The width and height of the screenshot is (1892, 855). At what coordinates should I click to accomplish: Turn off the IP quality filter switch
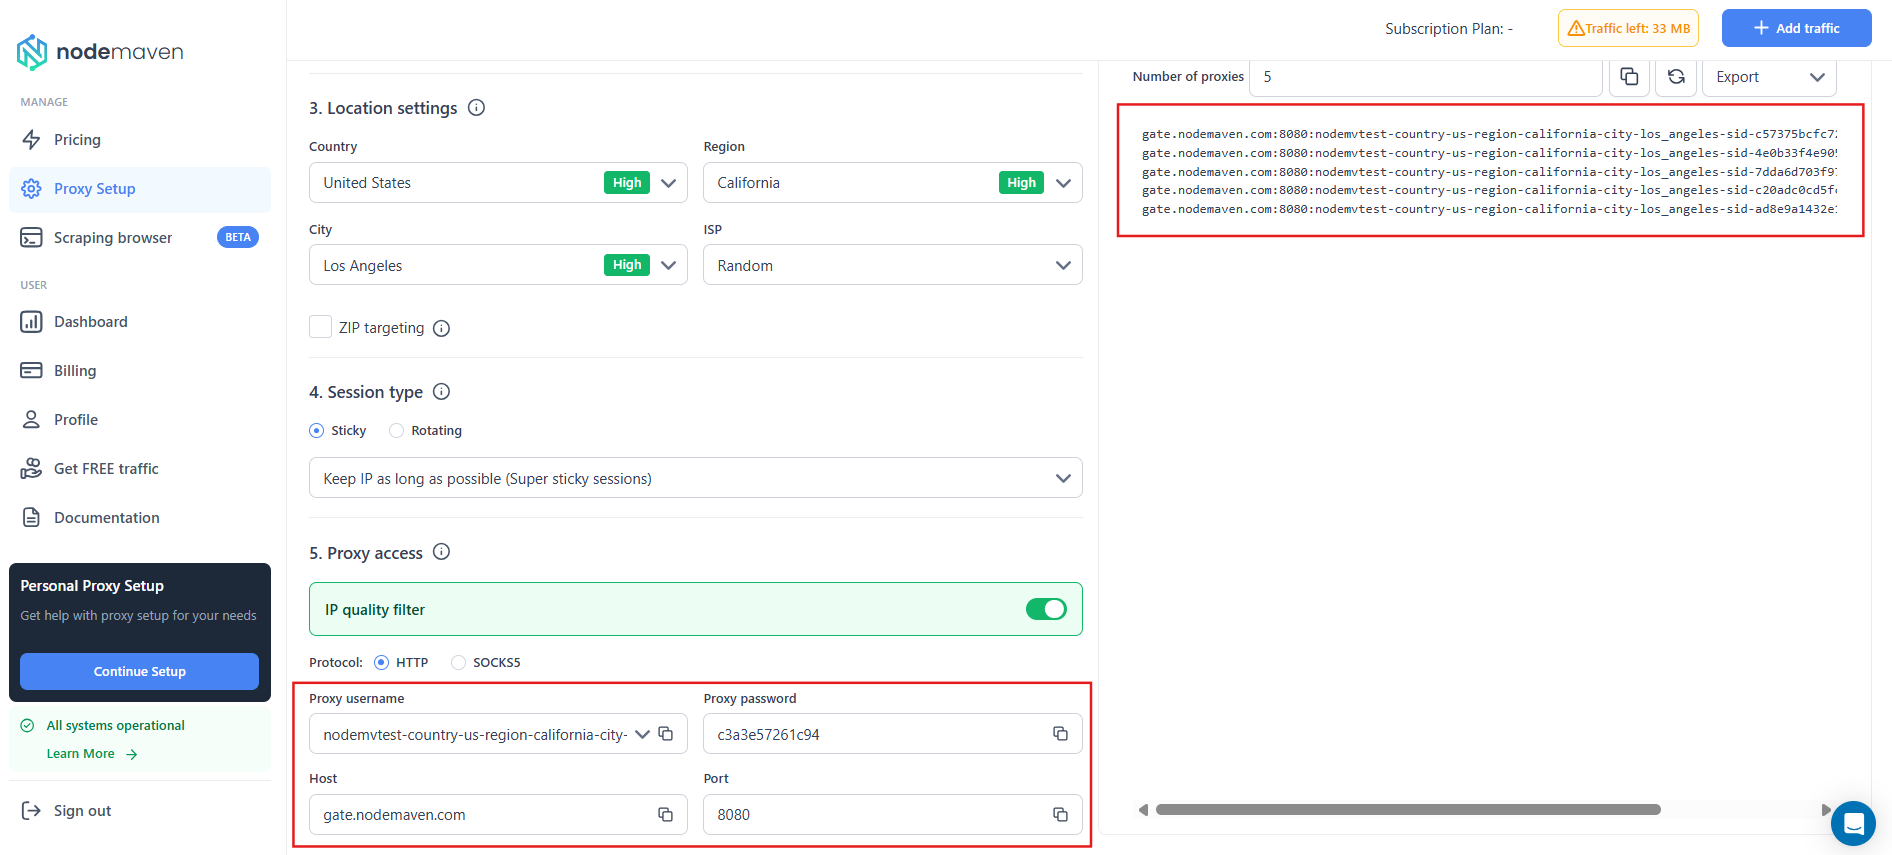point(1046,609)
